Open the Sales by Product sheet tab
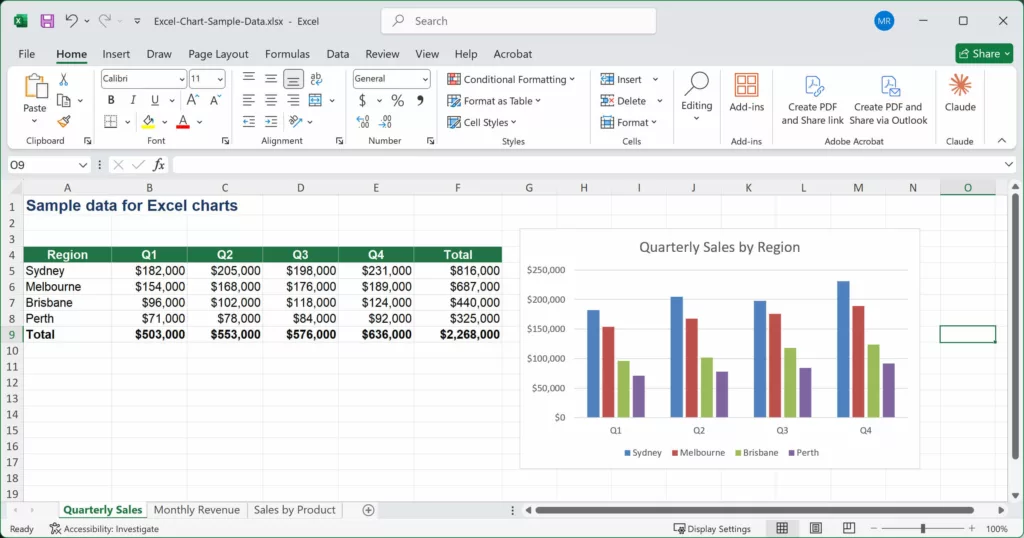Viewport: 1024px width, 538px height. [295, 510]
